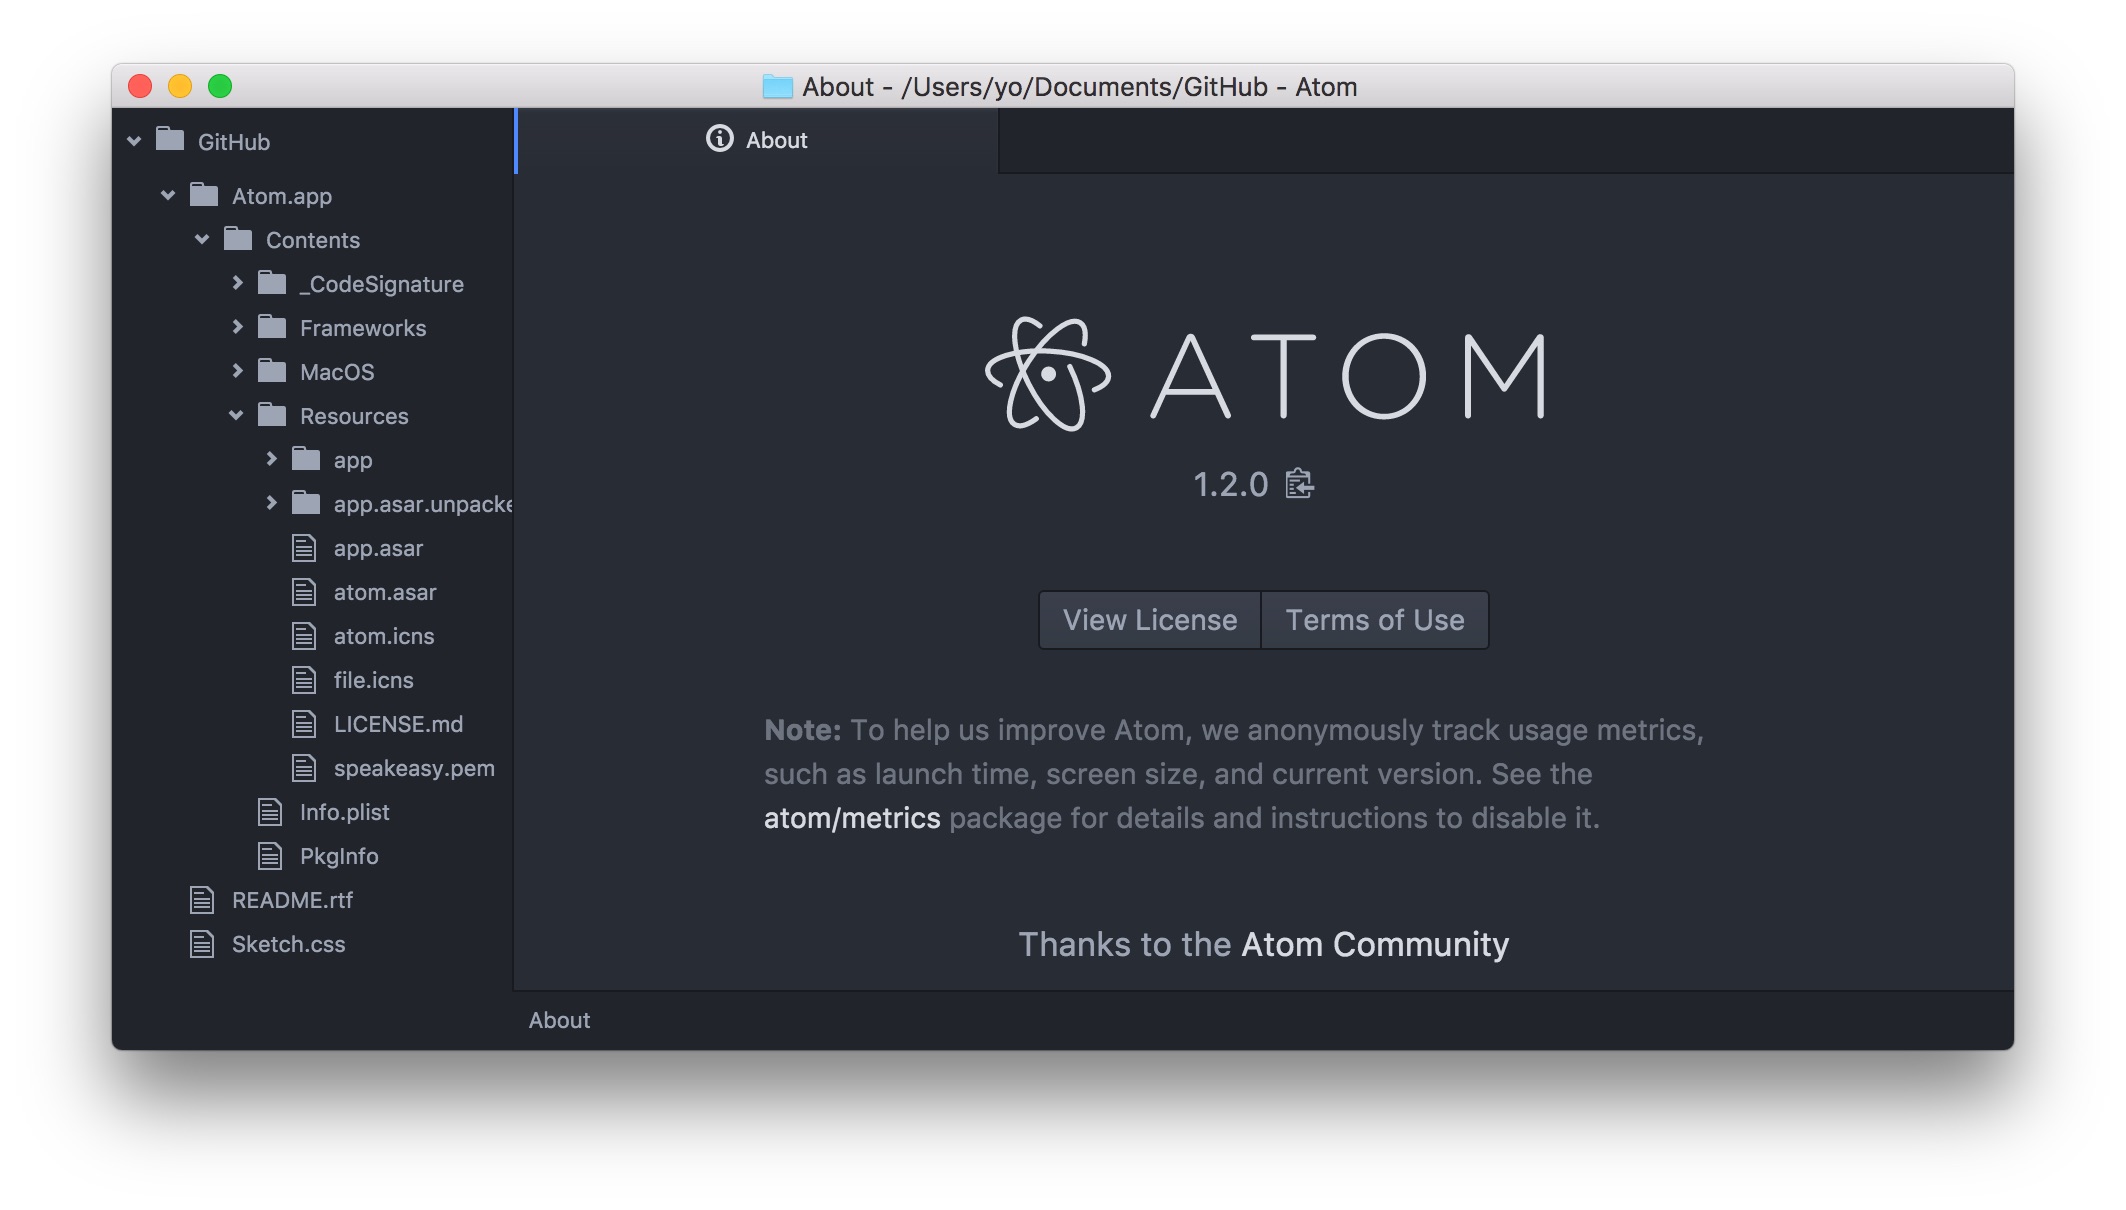Screen dimensions: 2126x1210
Task: Click file icon next to app.asar
Action: 304,548
